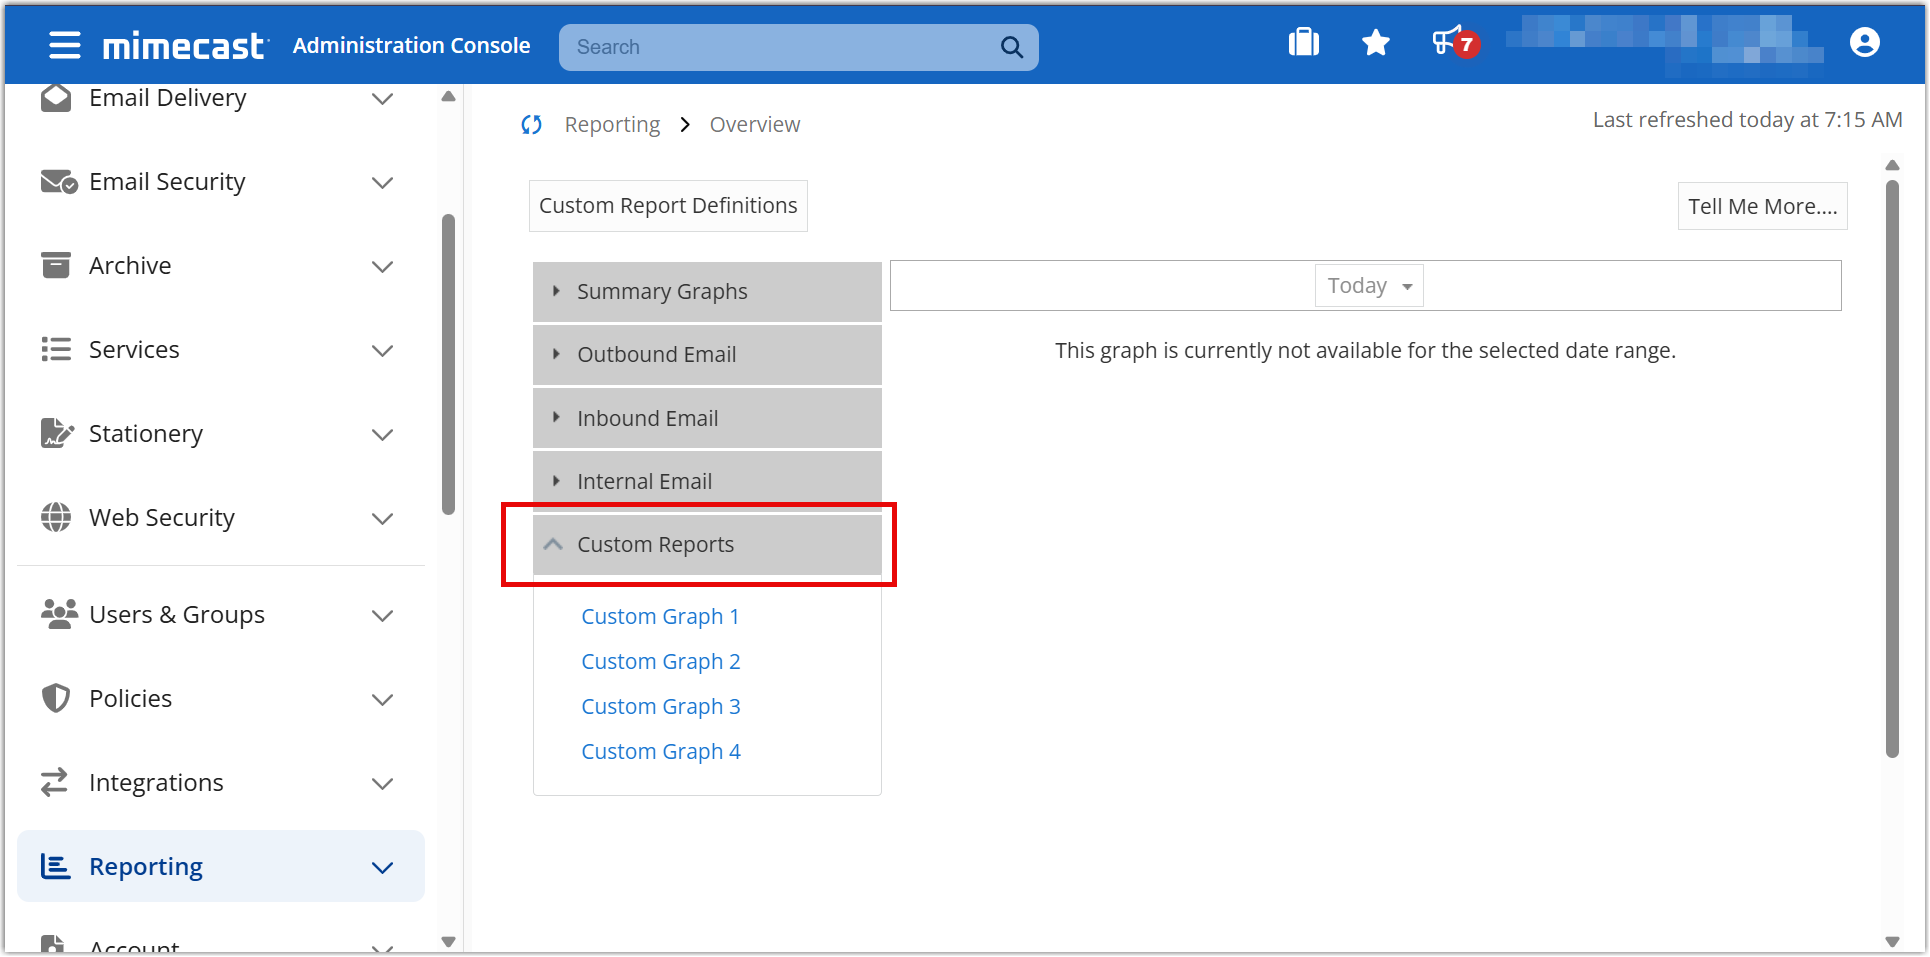The height and width of the screenshot is (957, 1930).
Task: Click Custom Report Definitions button
Action: point(668,206)
